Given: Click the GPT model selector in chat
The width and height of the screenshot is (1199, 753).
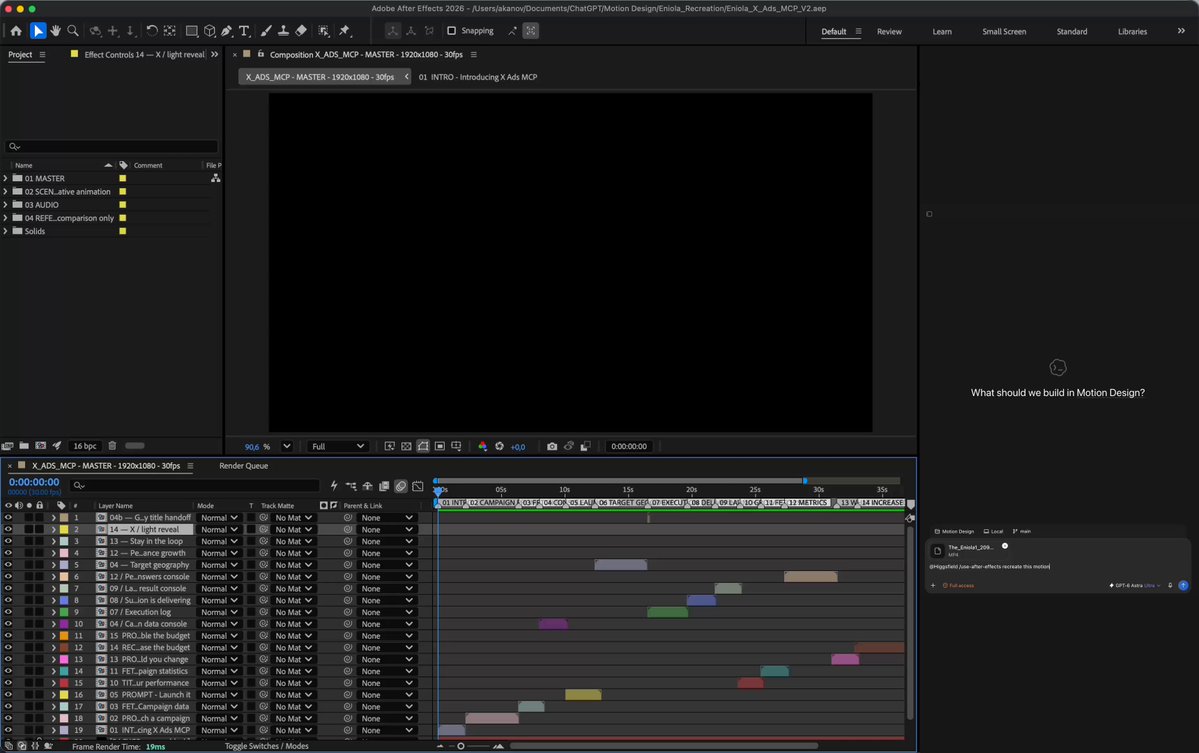Looking at the screenshot, I should pyautogui.click(x=1135, y=586).
